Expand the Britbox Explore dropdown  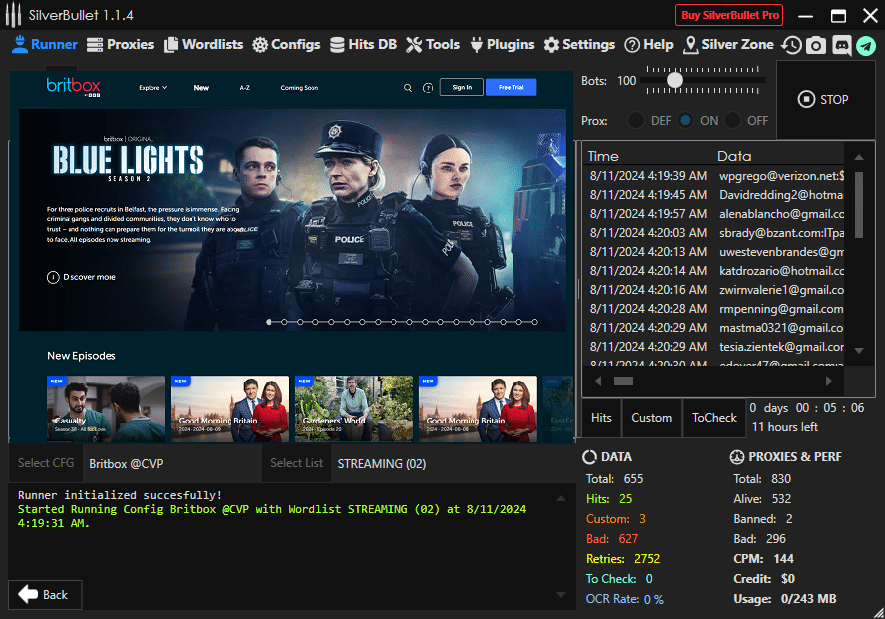tap(153, 88)
